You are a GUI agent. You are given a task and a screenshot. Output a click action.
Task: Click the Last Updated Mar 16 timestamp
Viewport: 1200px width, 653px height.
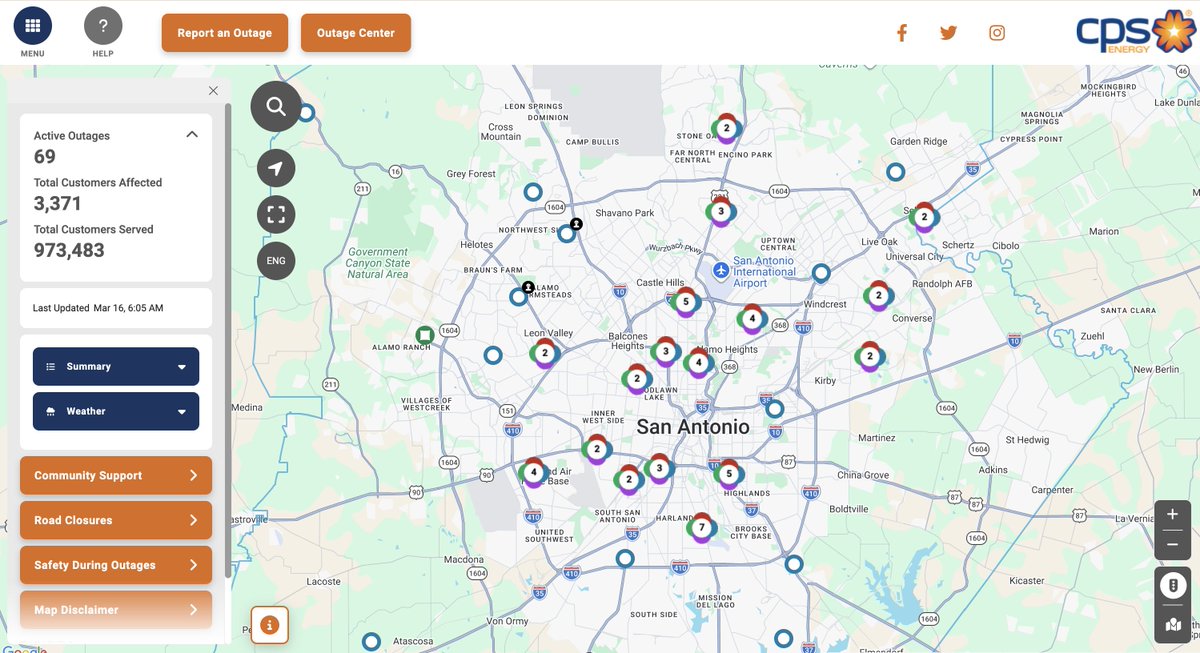click(x=98, y=308)
